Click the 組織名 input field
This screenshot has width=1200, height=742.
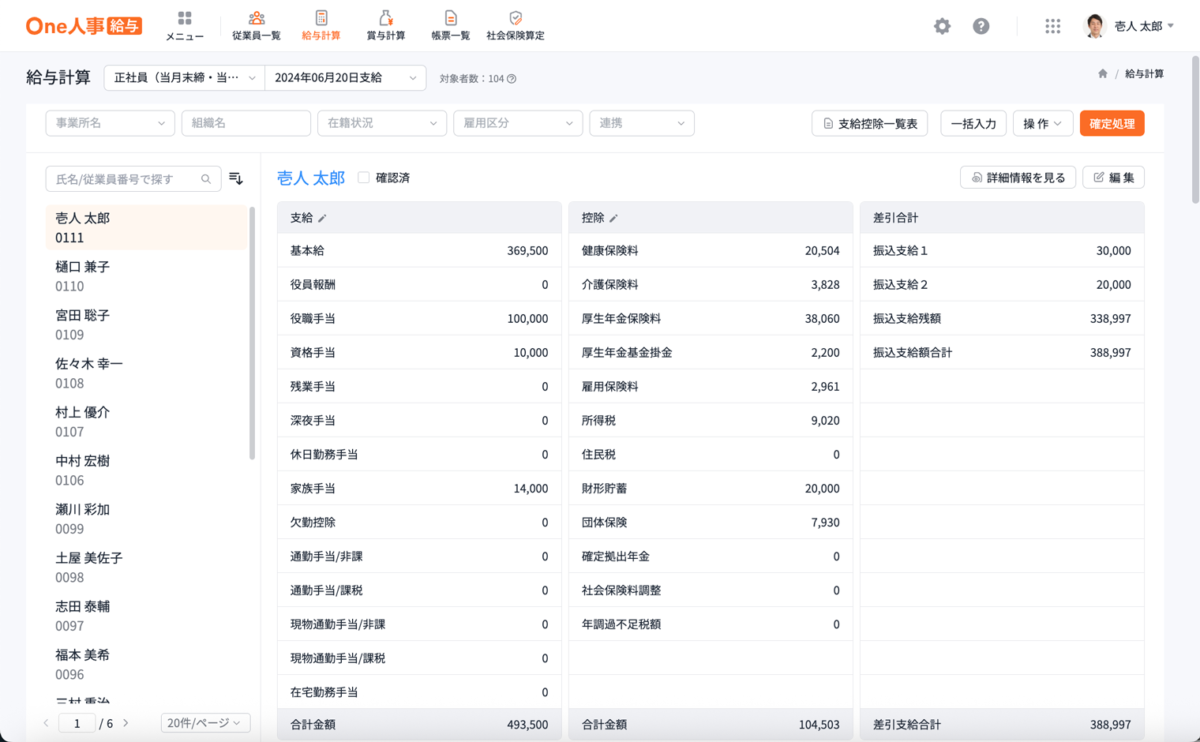pos(246,123)
